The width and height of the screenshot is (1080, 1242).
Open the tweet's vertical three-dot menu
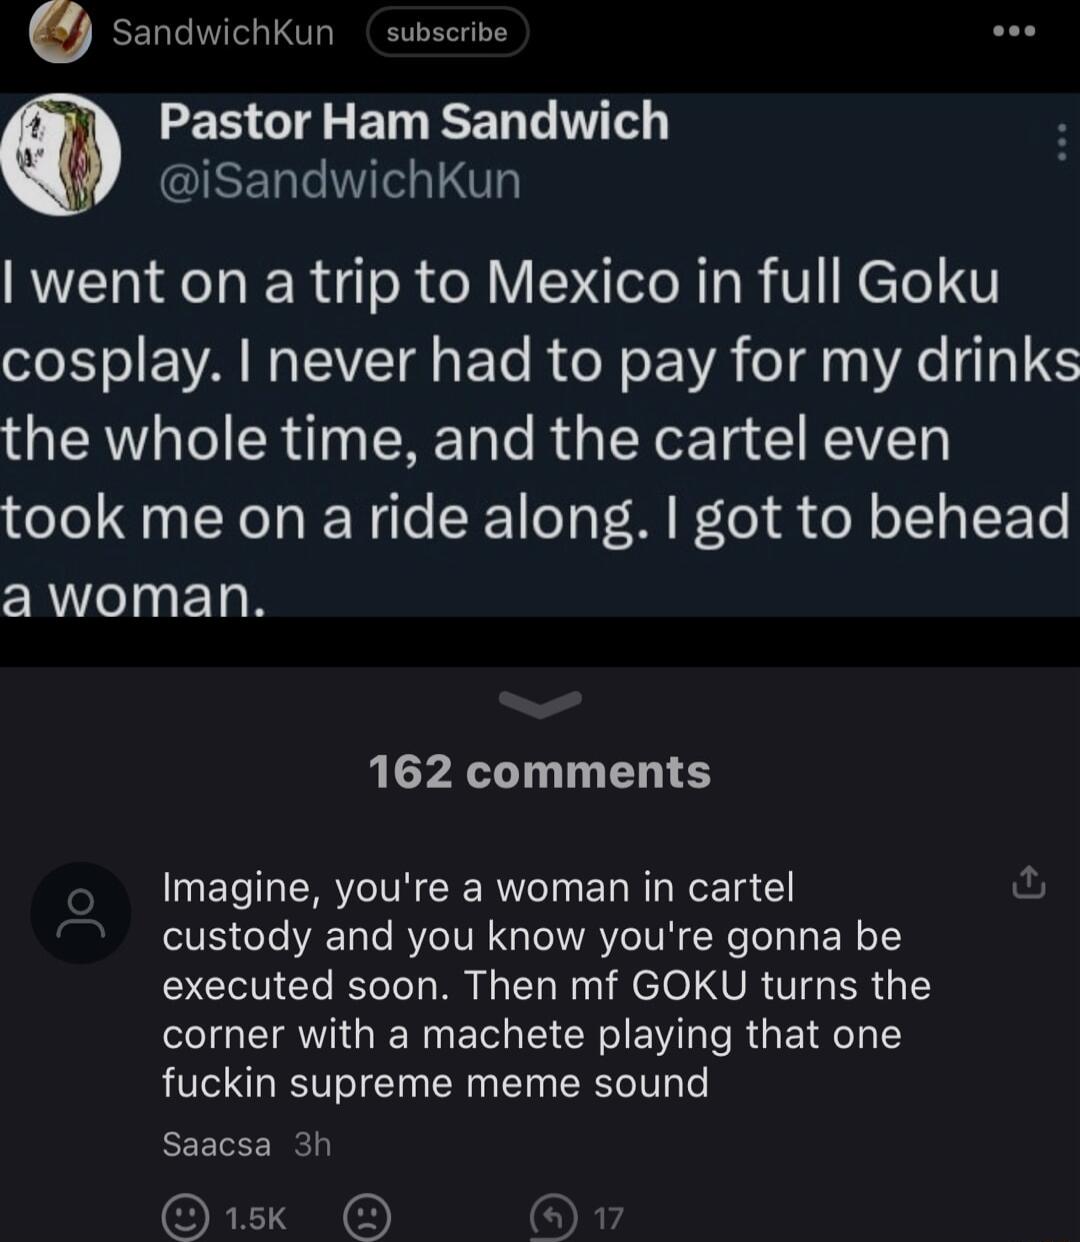1061,142
